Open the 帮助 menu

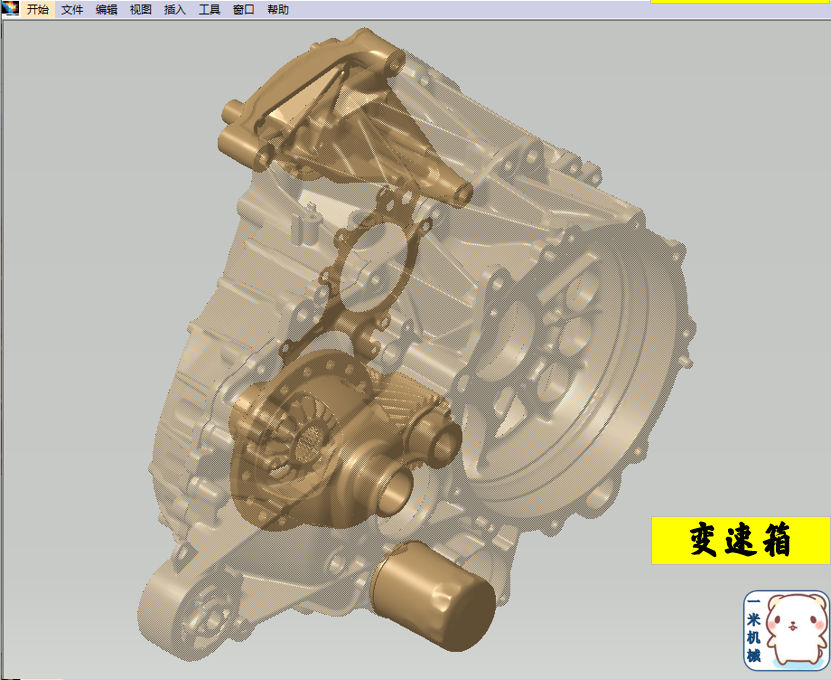[x=278, y=9]
